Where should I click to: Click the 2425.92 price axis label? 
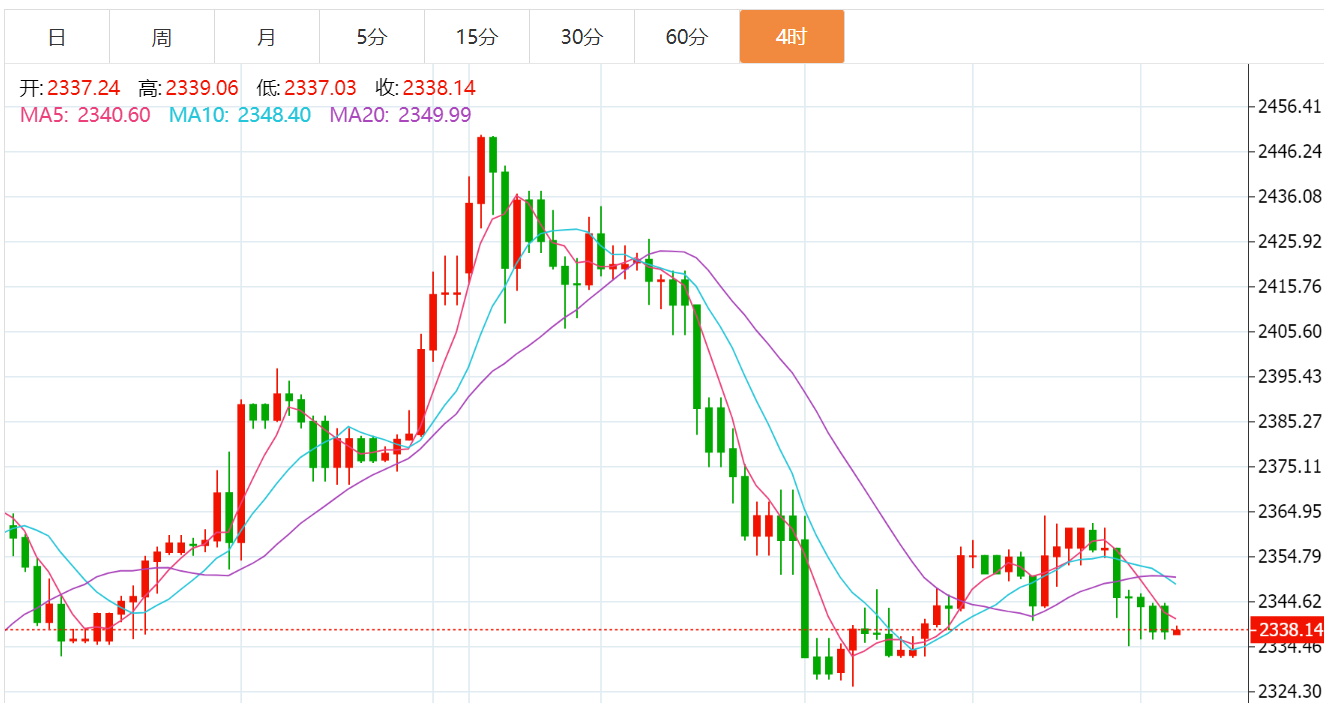coord(1290,241)
